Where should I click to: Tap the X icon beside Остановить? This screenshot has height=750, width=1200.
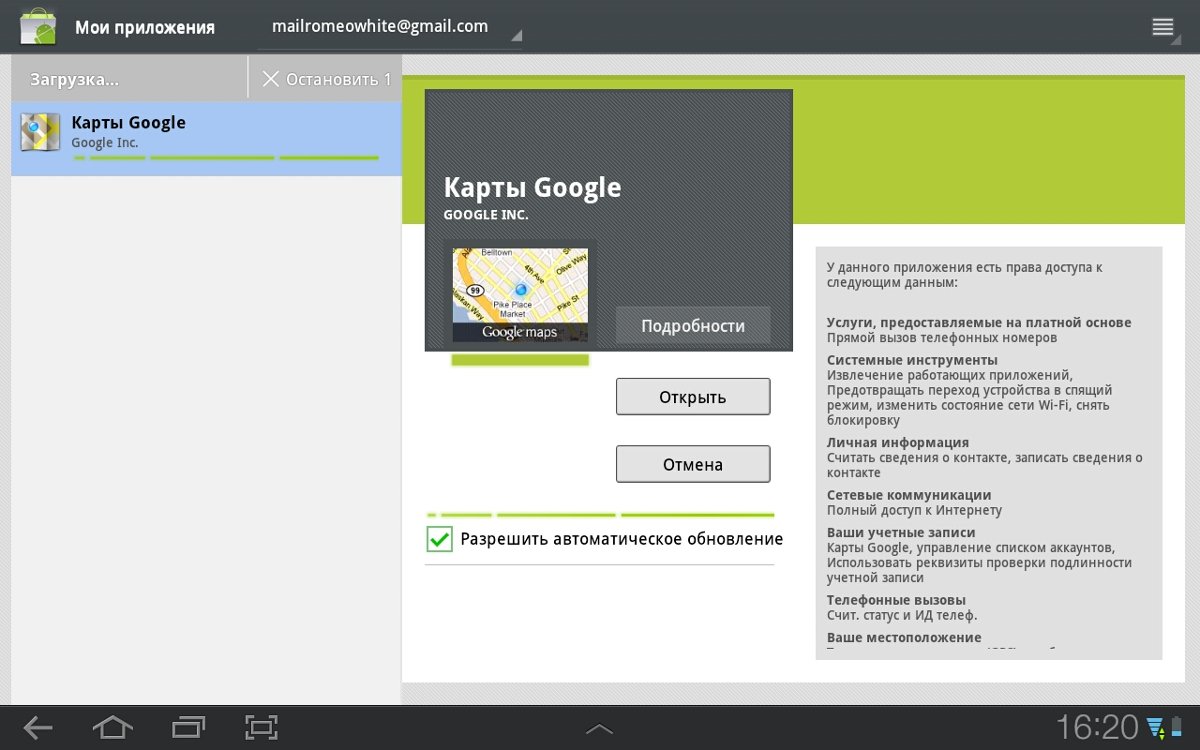click(x=270, y=79)
